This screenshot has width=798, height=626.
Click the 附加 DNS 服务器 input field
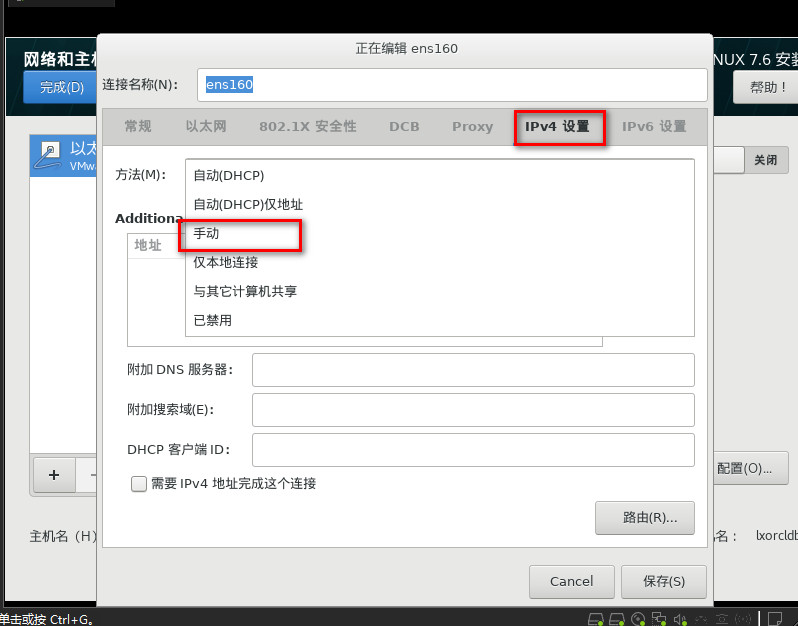[473, 370]
